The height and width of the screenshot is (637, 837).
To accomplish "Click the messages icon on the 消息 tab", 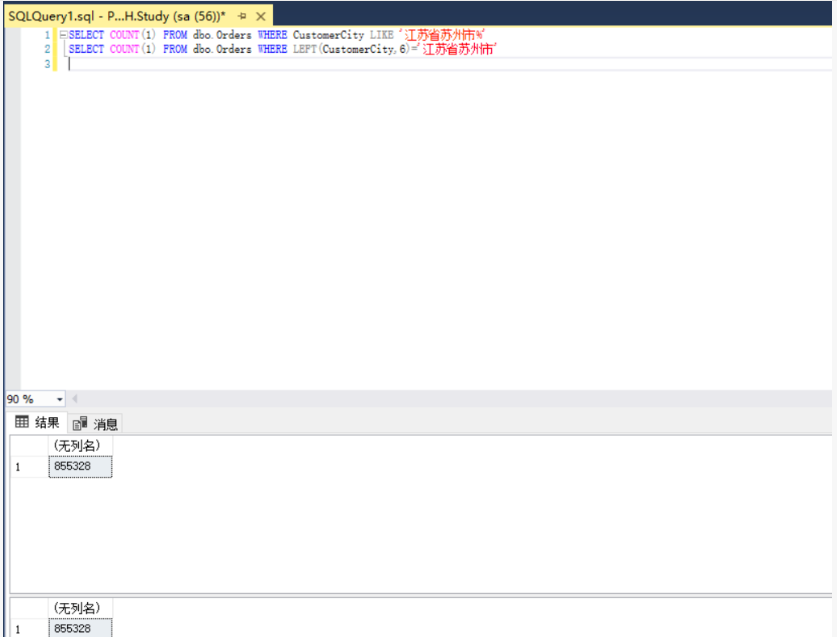I will (80, 423).
